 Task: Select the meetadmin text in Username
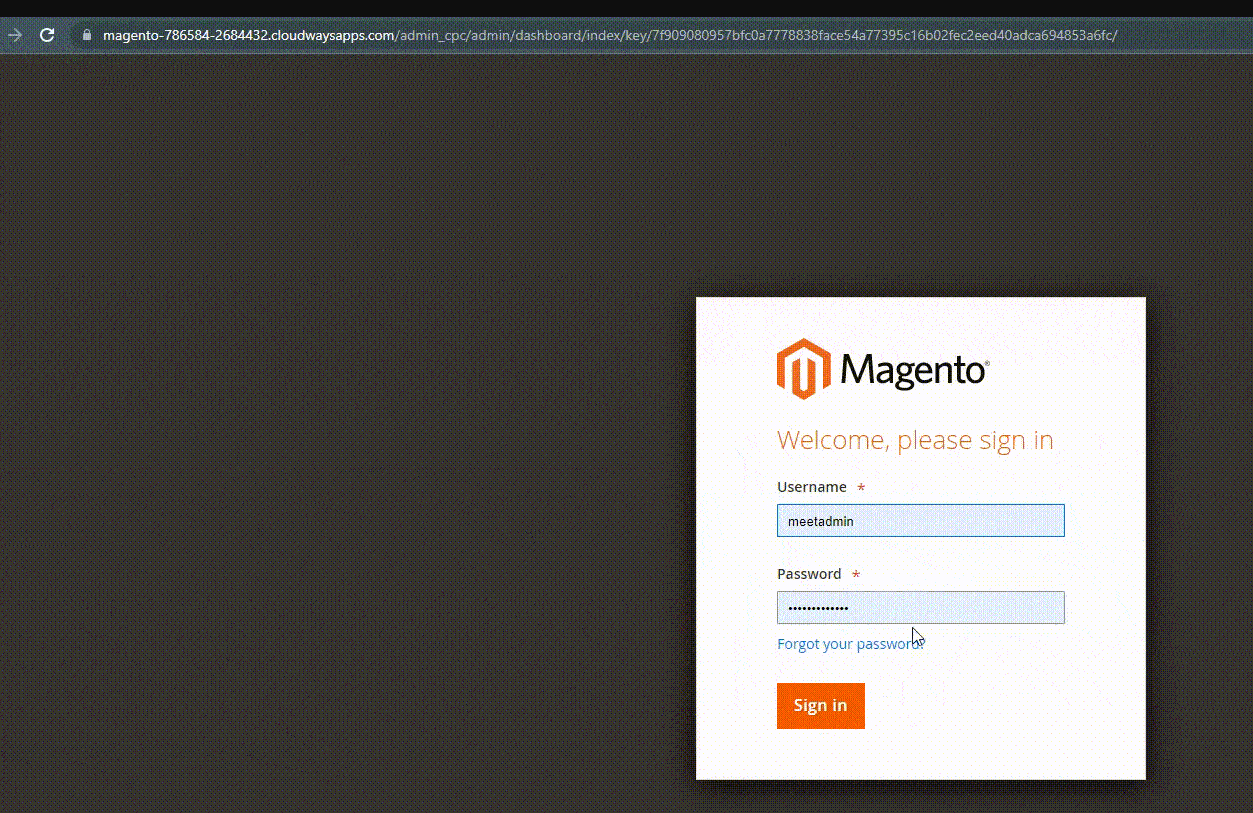point(821,520)
